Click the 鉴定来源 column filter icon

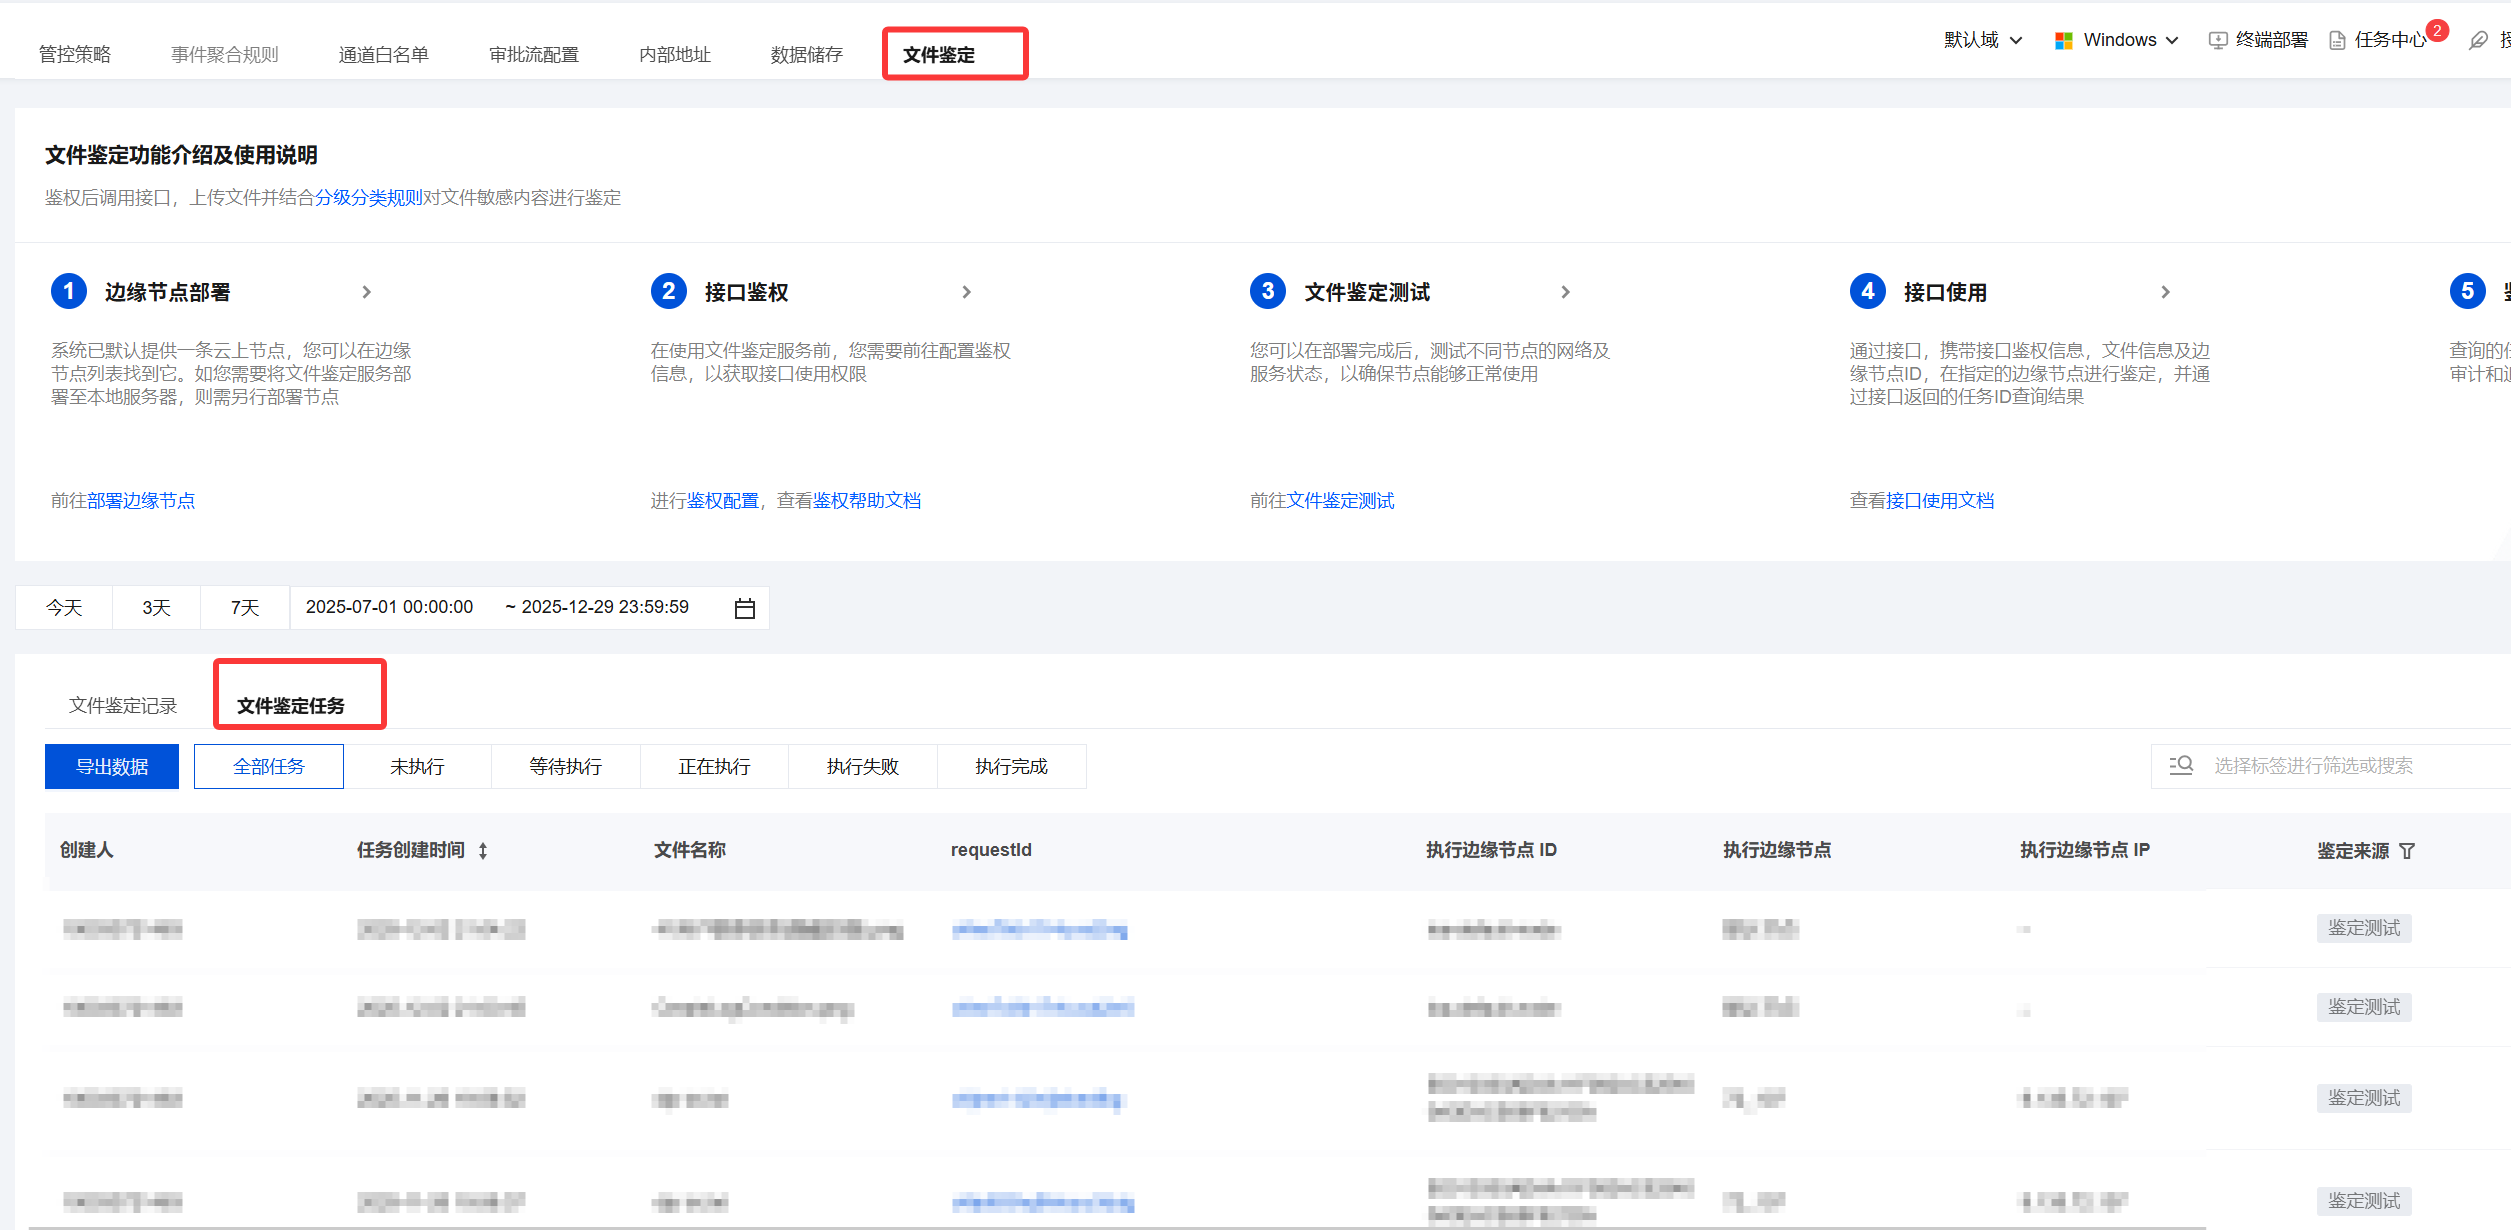2407,851
